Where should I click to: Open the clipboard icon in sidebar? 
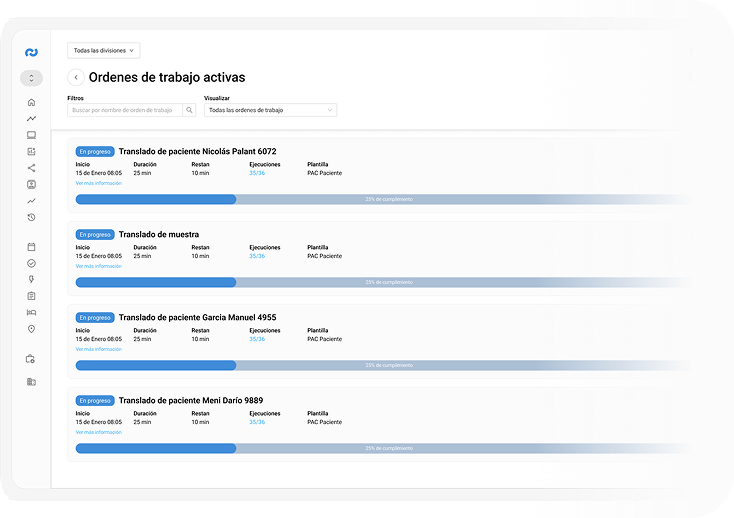(x=31, y=296)
